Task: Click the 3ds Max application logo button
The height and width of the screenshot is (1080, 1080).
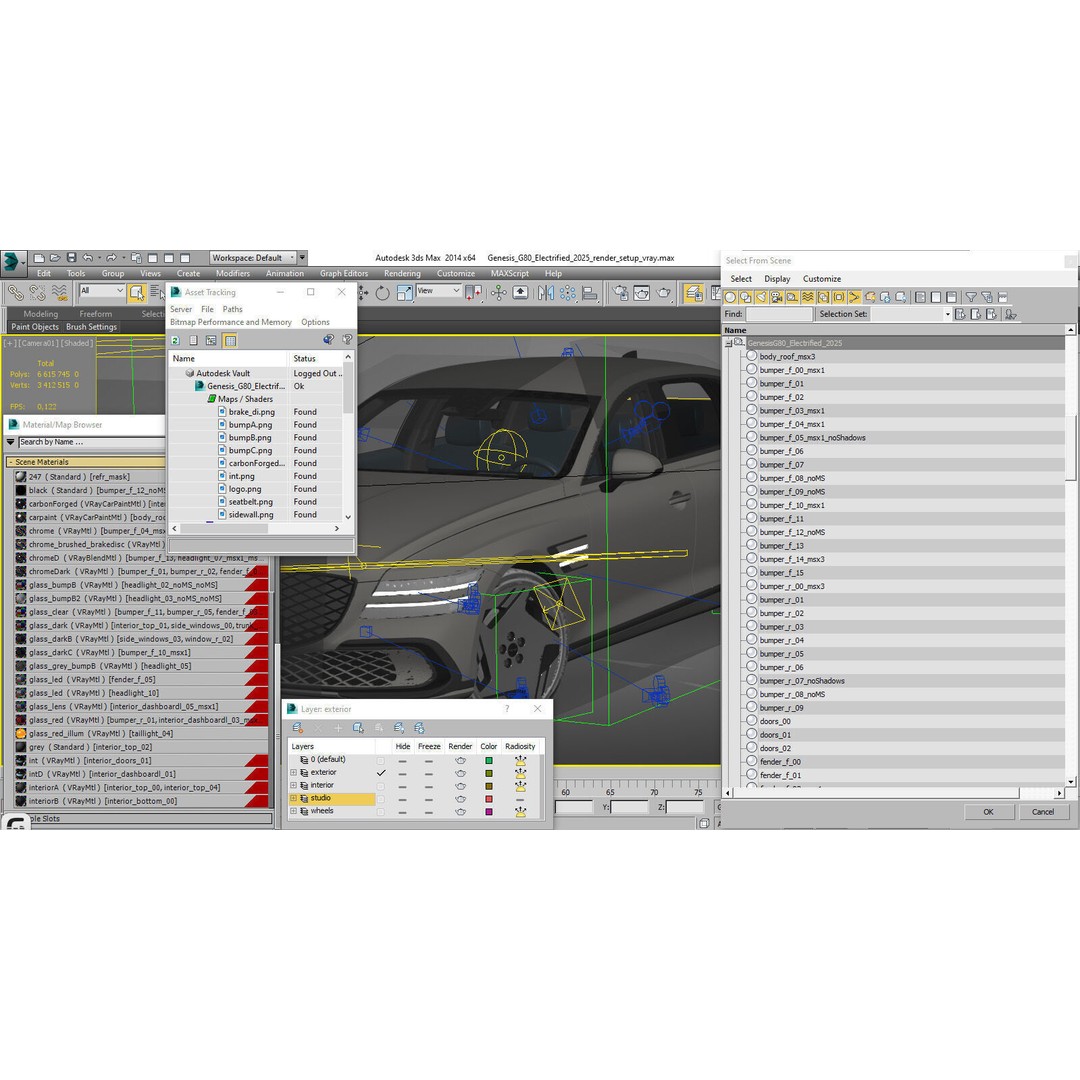Action: coord(12,262)
